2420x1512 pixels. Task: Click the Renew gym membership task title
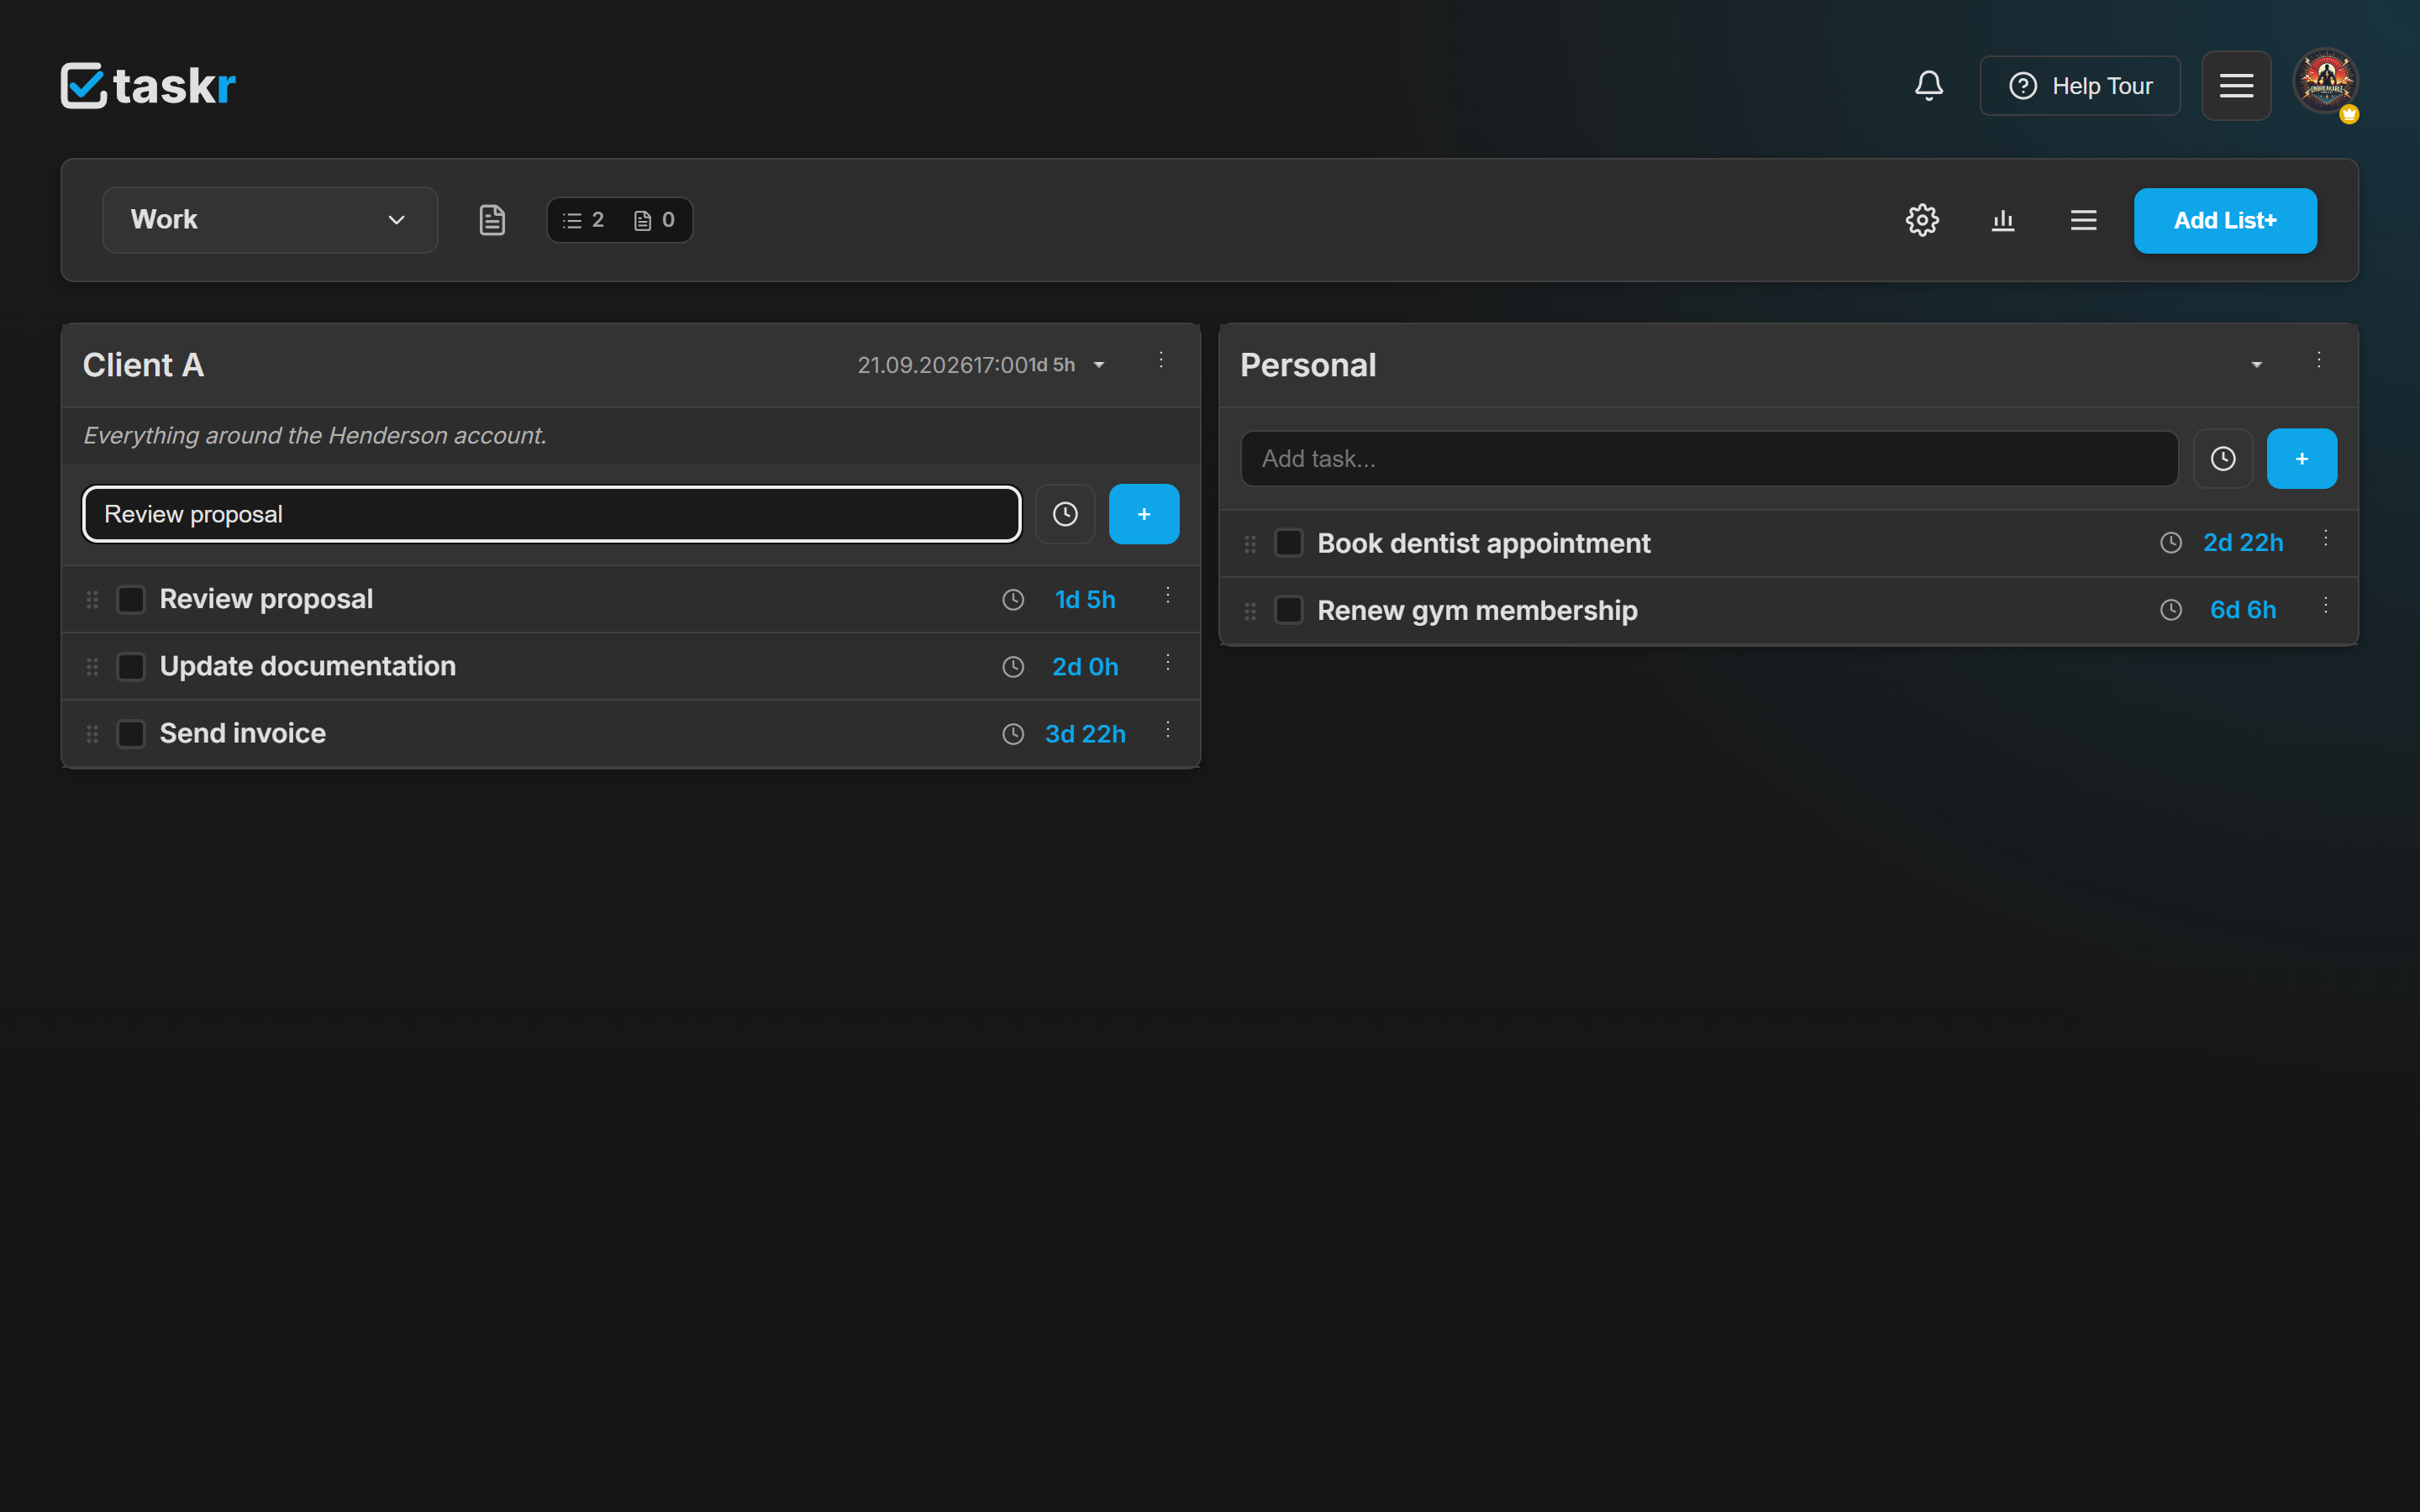1477,610
